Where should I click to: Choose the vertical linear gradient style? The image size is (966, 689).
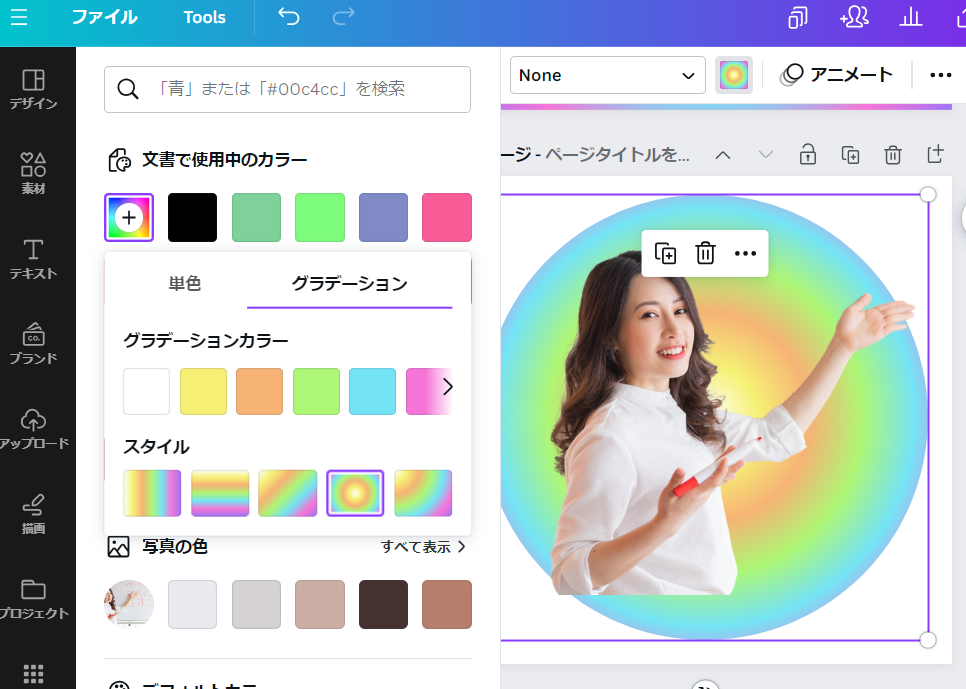point(220,493)
